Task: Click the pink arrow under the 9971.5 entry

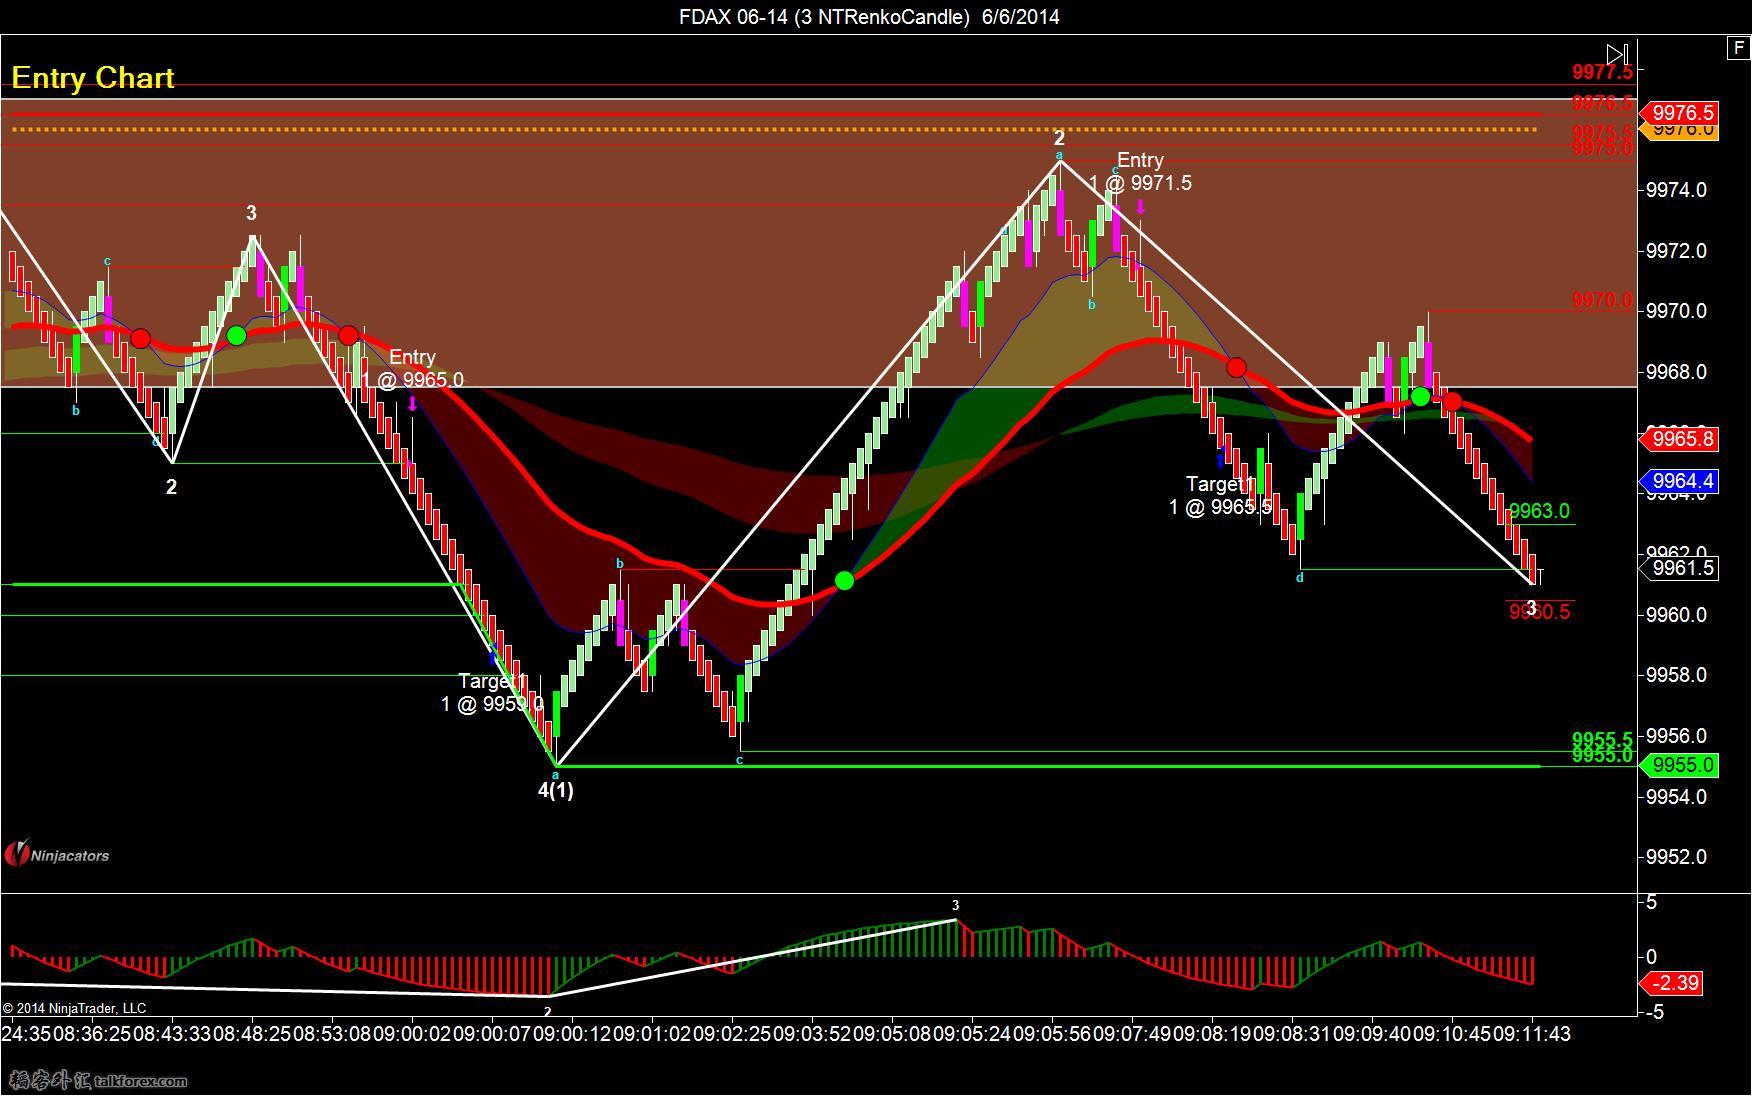Action: point(1140,207)
